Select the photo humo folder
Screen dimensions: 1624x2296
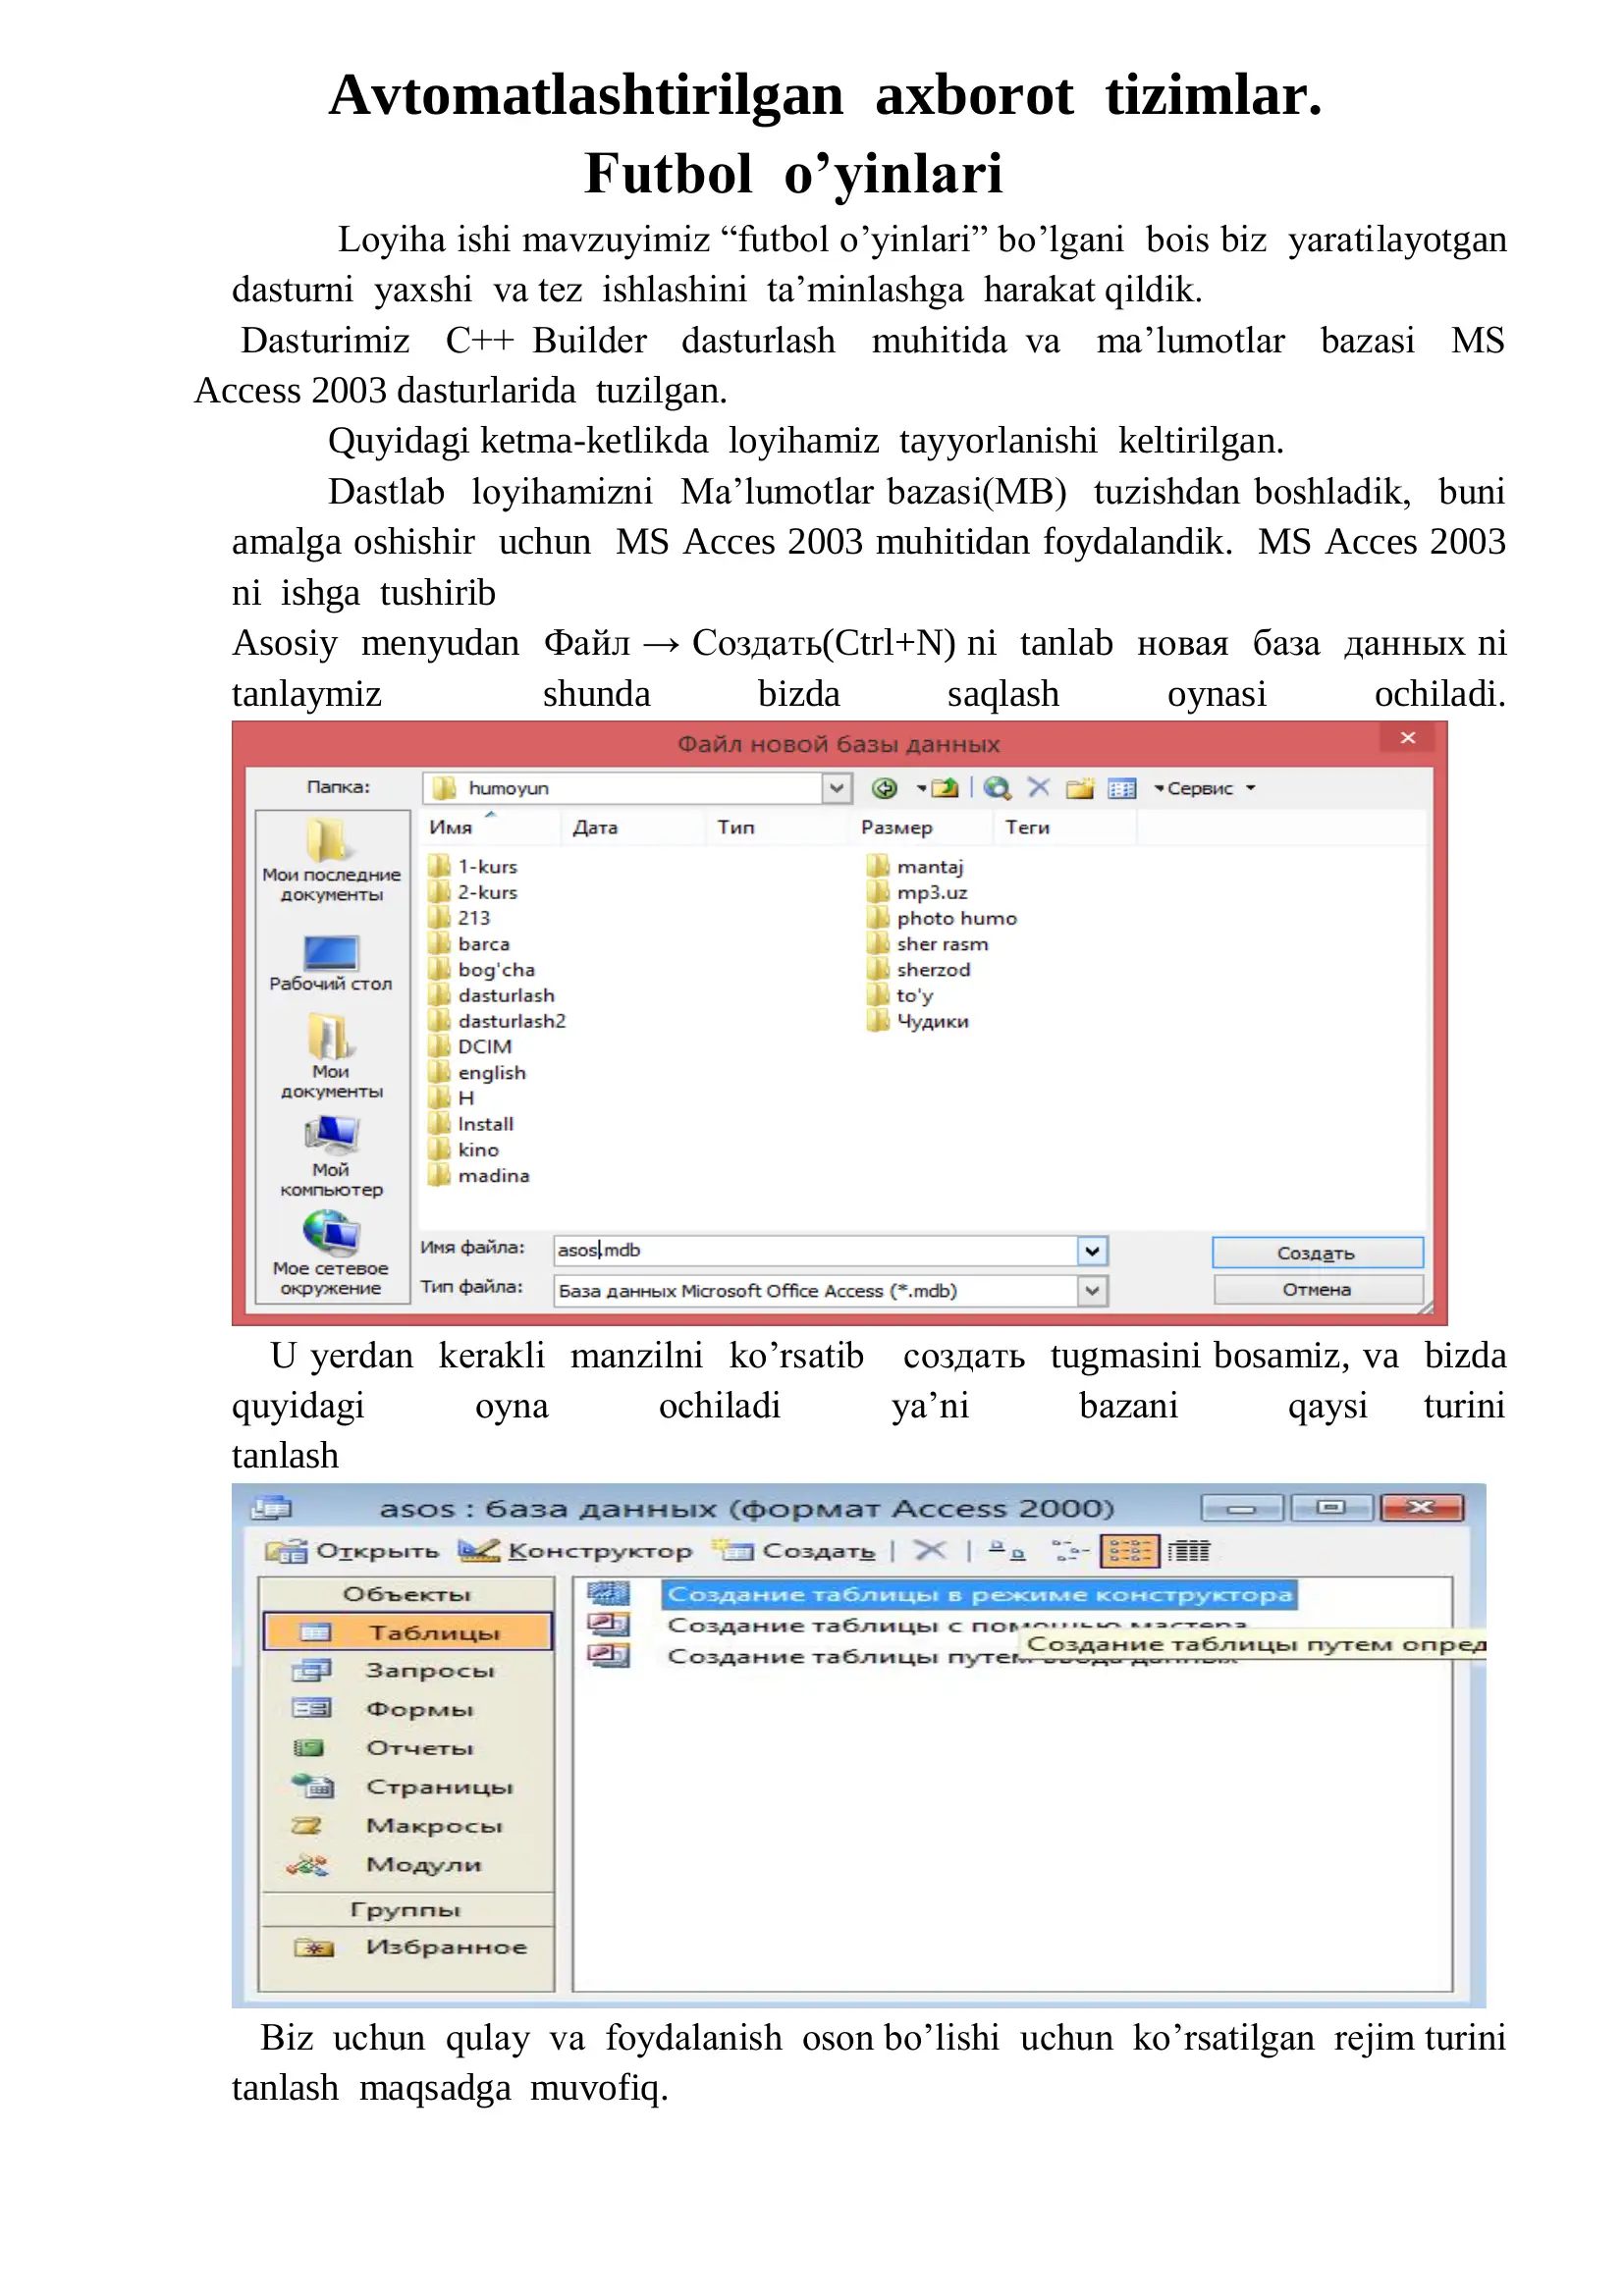(942, 918)
